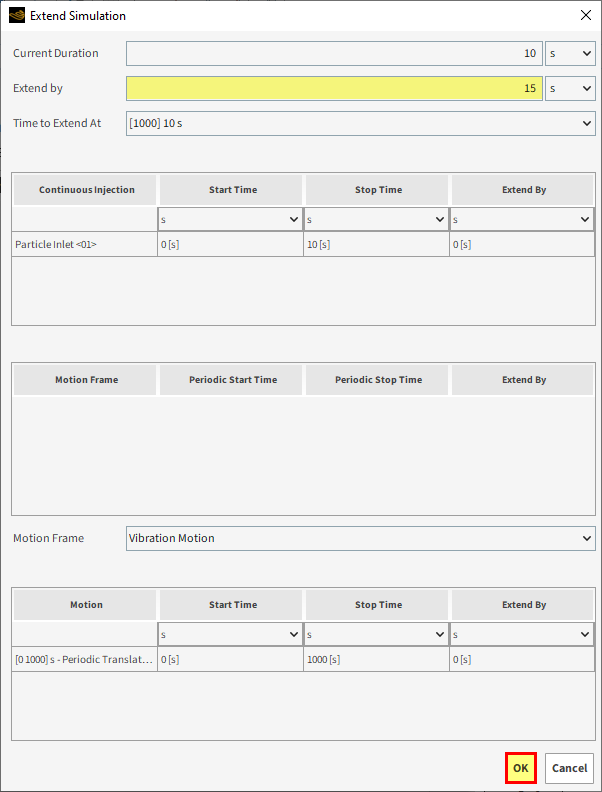The image size is (602, 792).
Task: Click the Extend Simulation app icon in title bar
Action: [x=17, y=16]
